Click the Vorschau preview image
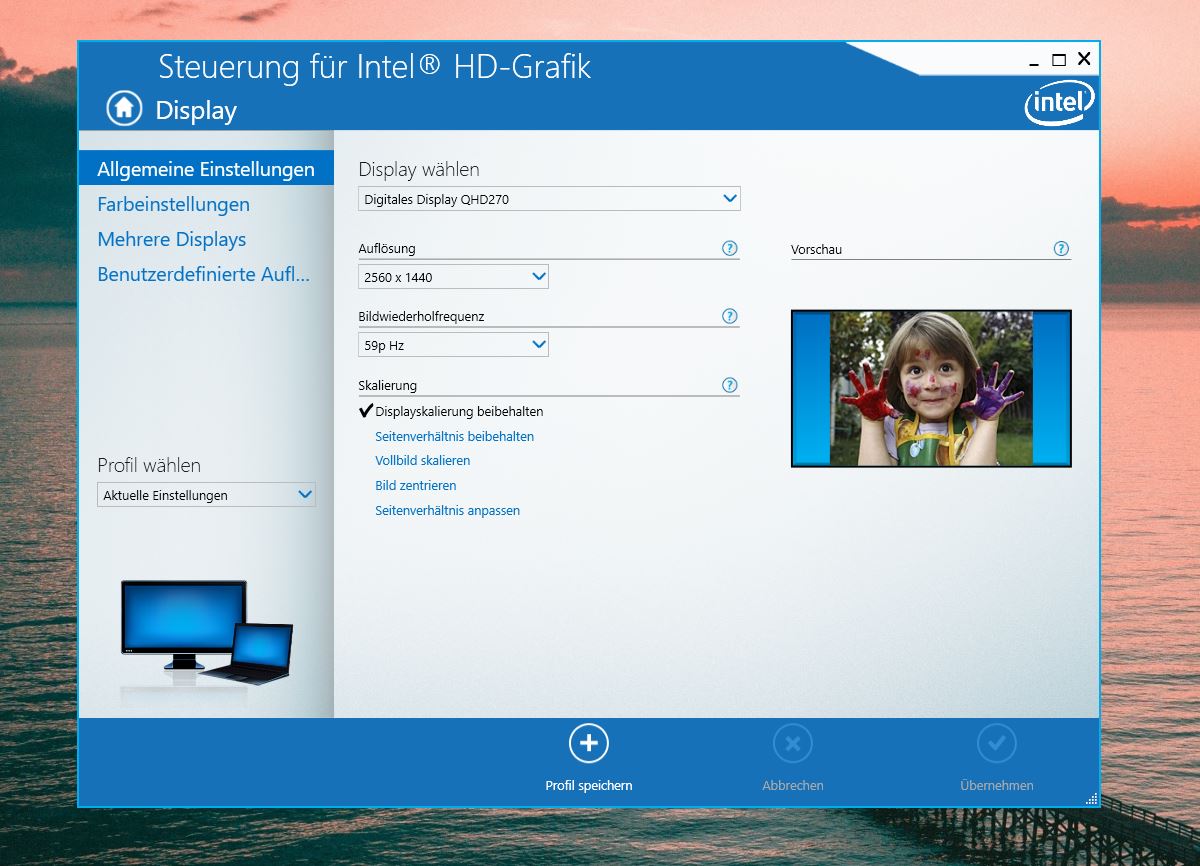This screenshot has height=866, width=1200. [931, 388]
